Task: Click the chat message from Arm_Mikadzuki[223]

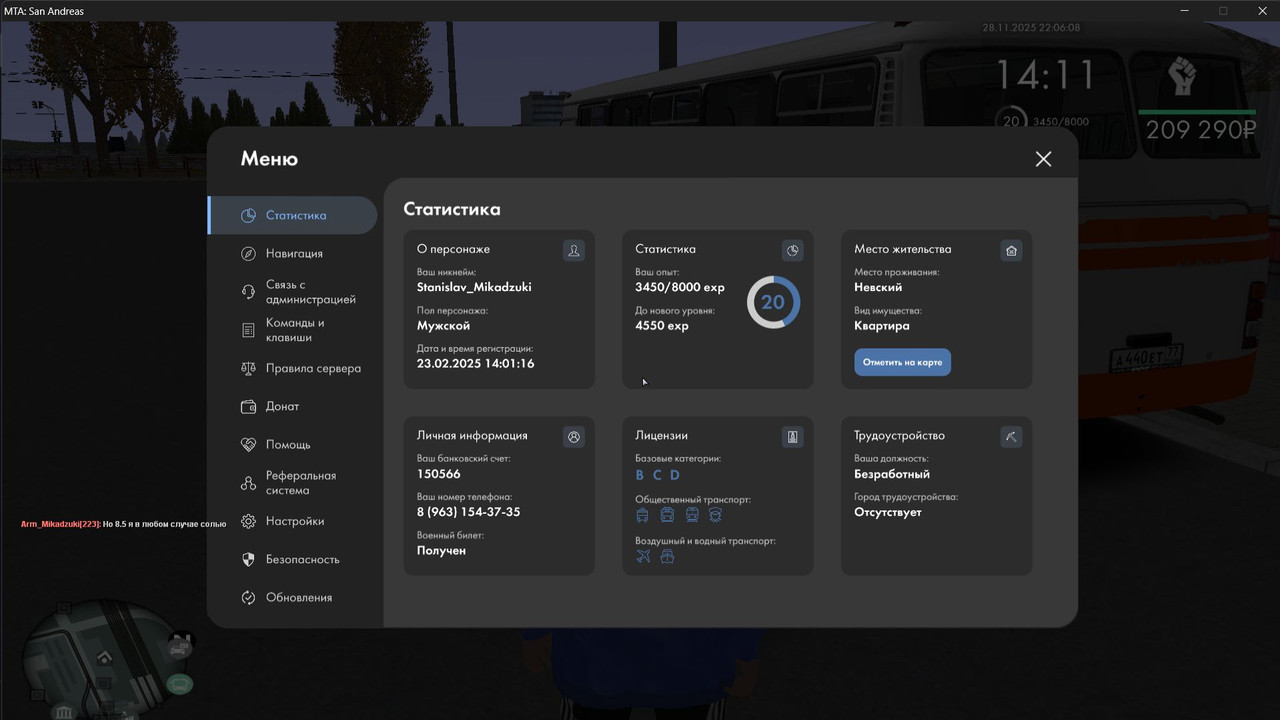Action: (x=123, y=524)
